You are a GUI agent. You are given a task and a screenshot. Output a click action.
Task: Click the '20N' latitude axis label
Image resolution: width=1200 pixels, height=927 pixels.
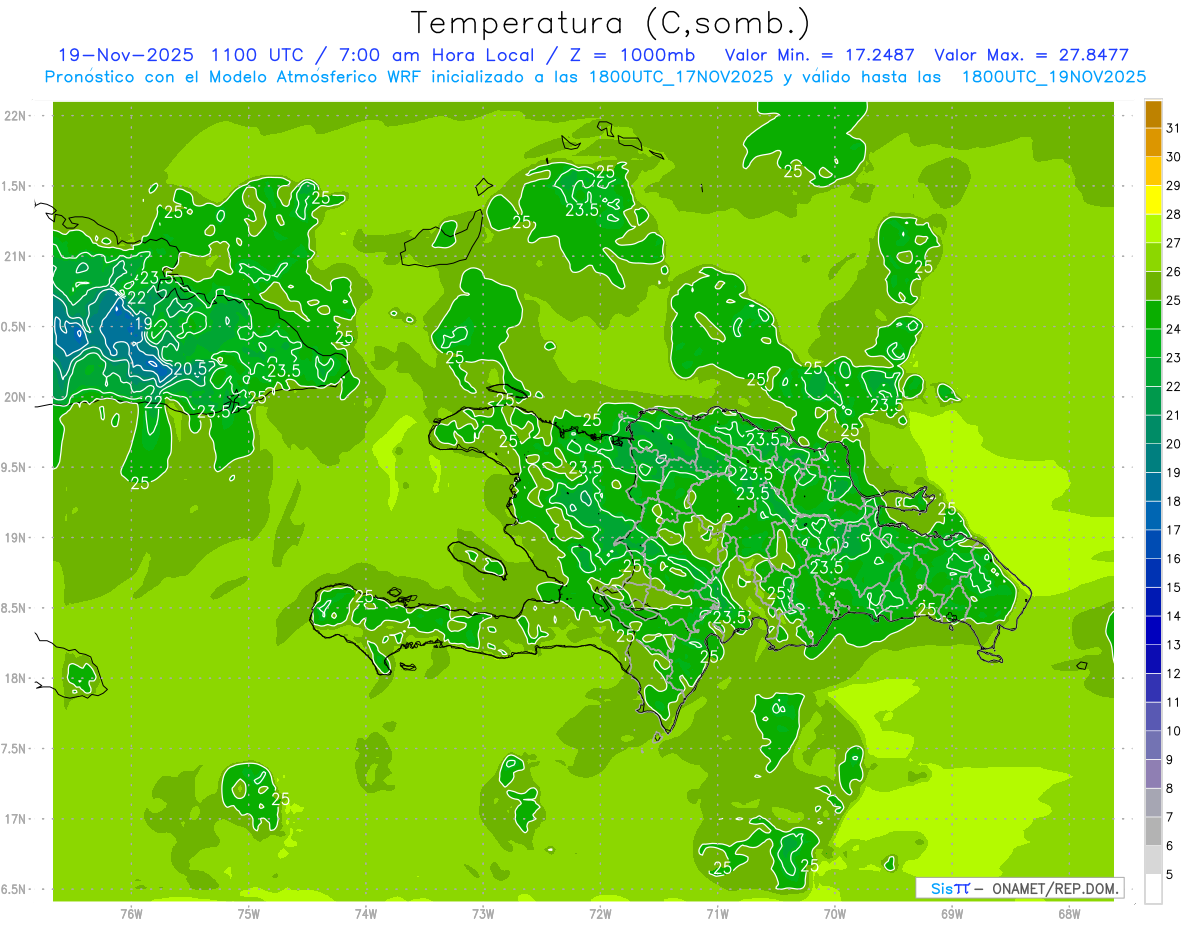[x=15, y=398]
